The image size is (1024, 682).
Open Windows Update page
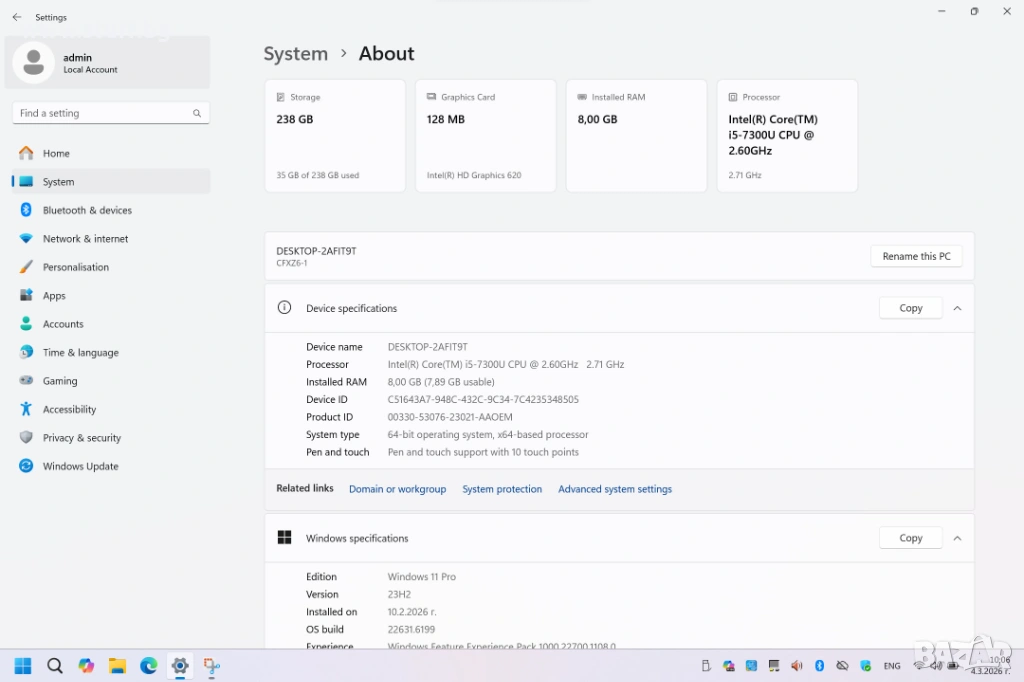click(x=80, y=466)
